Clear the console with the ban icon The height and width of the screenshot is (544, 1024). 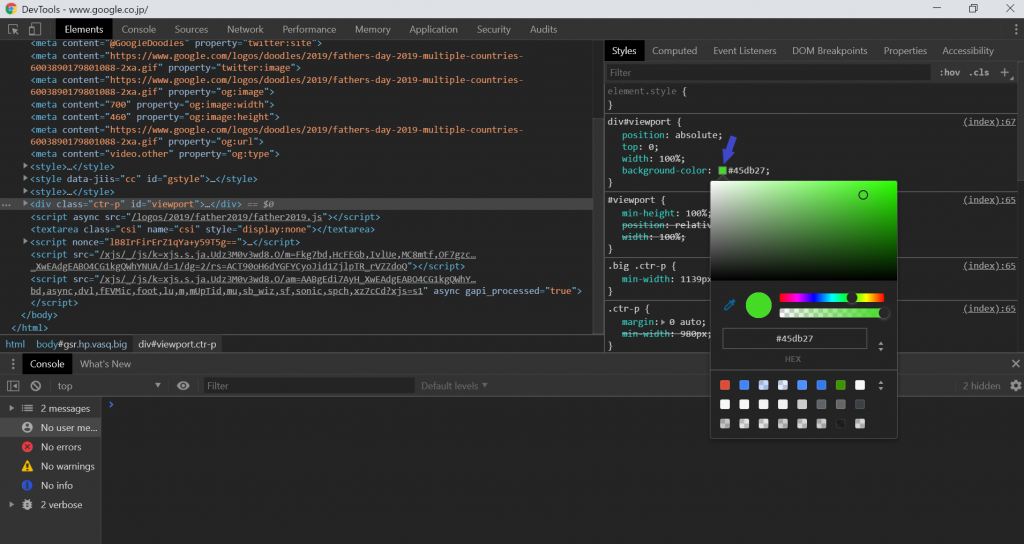point(36,386)
